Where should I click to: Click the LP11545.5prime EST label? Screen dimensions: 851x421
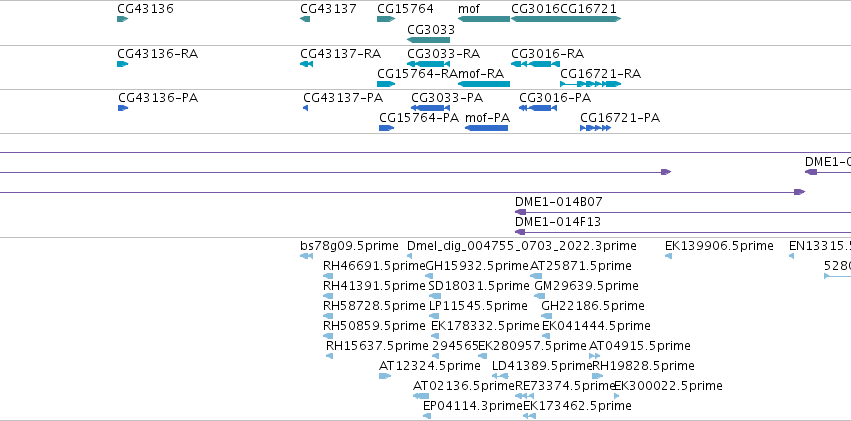coord(478,306)
